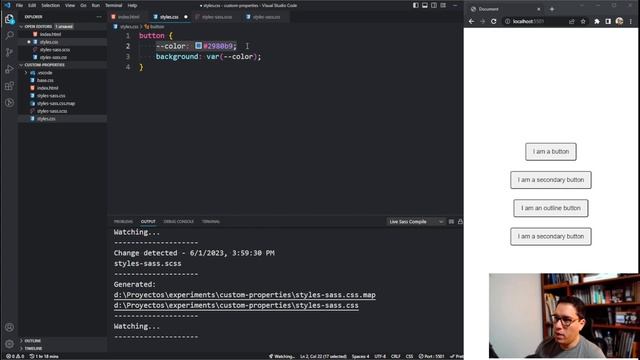Screen dimensions: 640x360
Task: Open new tab in browser
Action: click(552, 9)
